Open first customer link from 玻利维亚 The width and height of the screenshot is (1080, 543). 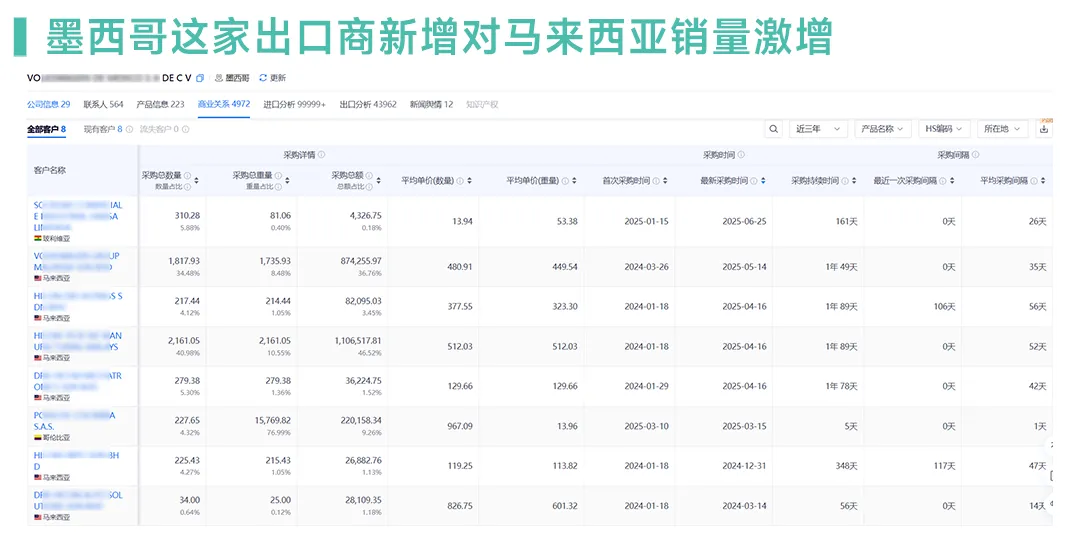pos(76,215)
